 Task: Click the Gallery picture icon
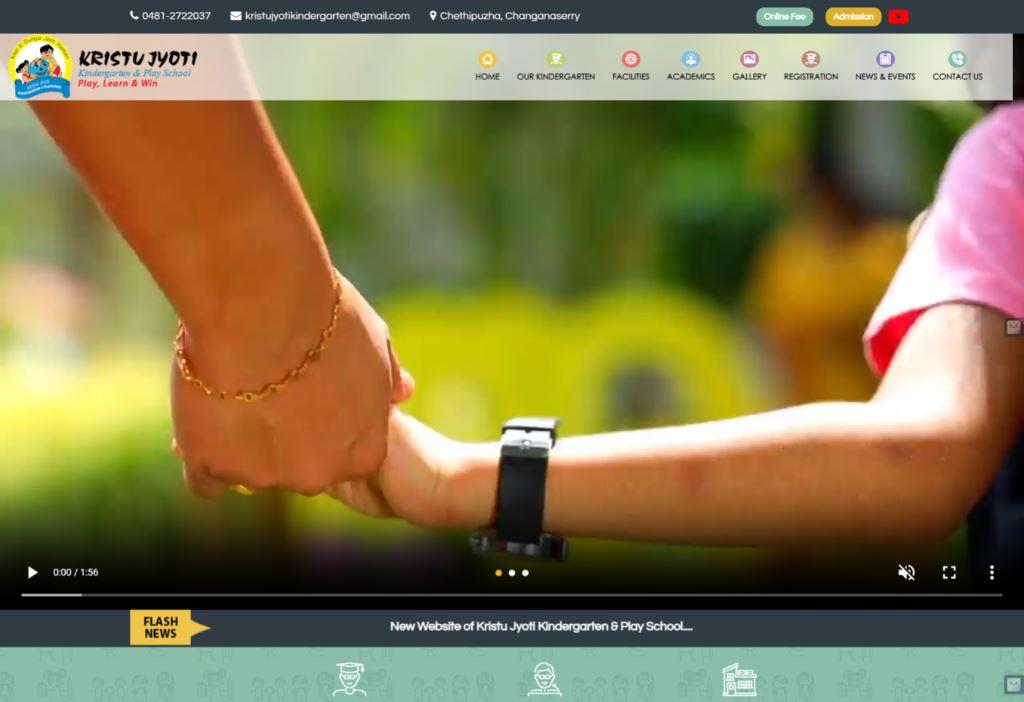point(749,59)
